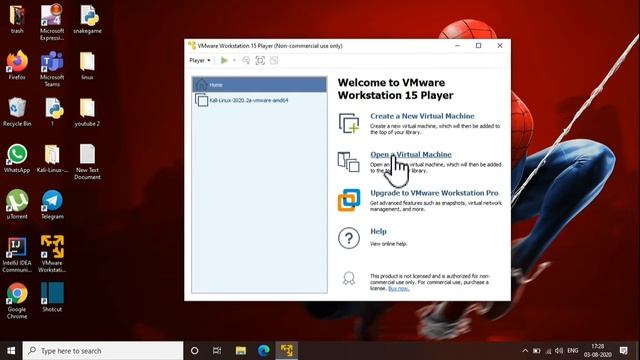Click the volume speaker tray icon
The width and height of the screenshot is (640, 360).
pyautogui.click(x=559, y=351)
